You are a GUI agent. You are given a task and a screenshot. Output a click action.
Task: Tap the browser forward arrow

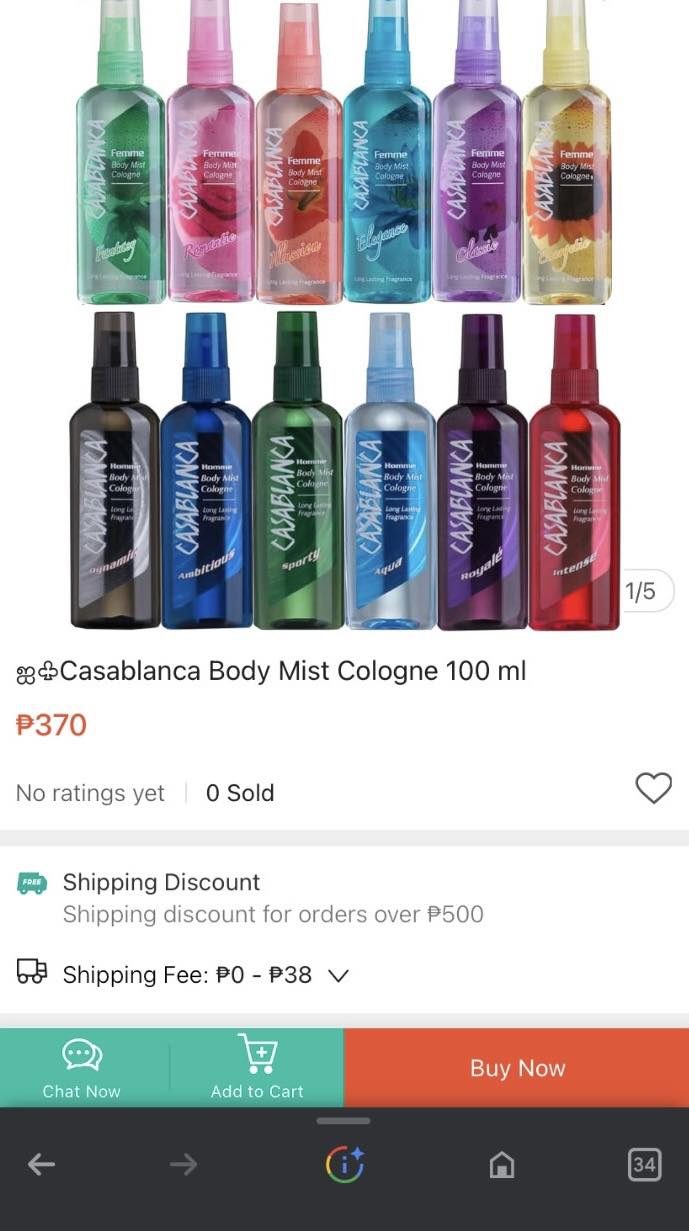(x=183, y=1164)
